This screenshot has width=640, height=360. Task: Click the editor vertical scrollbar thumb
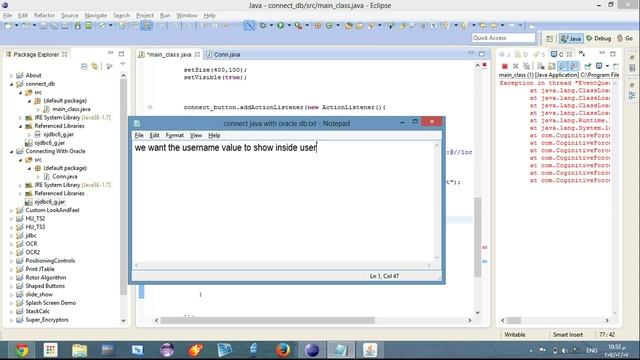pos(478,237)
